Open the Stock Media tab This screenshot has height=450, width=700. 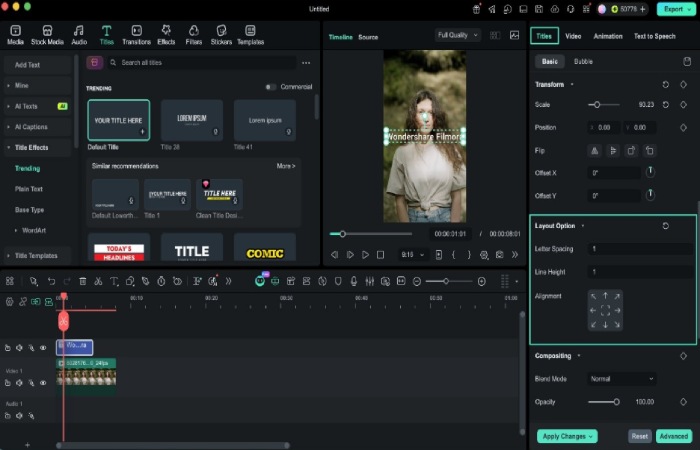click(x=47, y=35)
